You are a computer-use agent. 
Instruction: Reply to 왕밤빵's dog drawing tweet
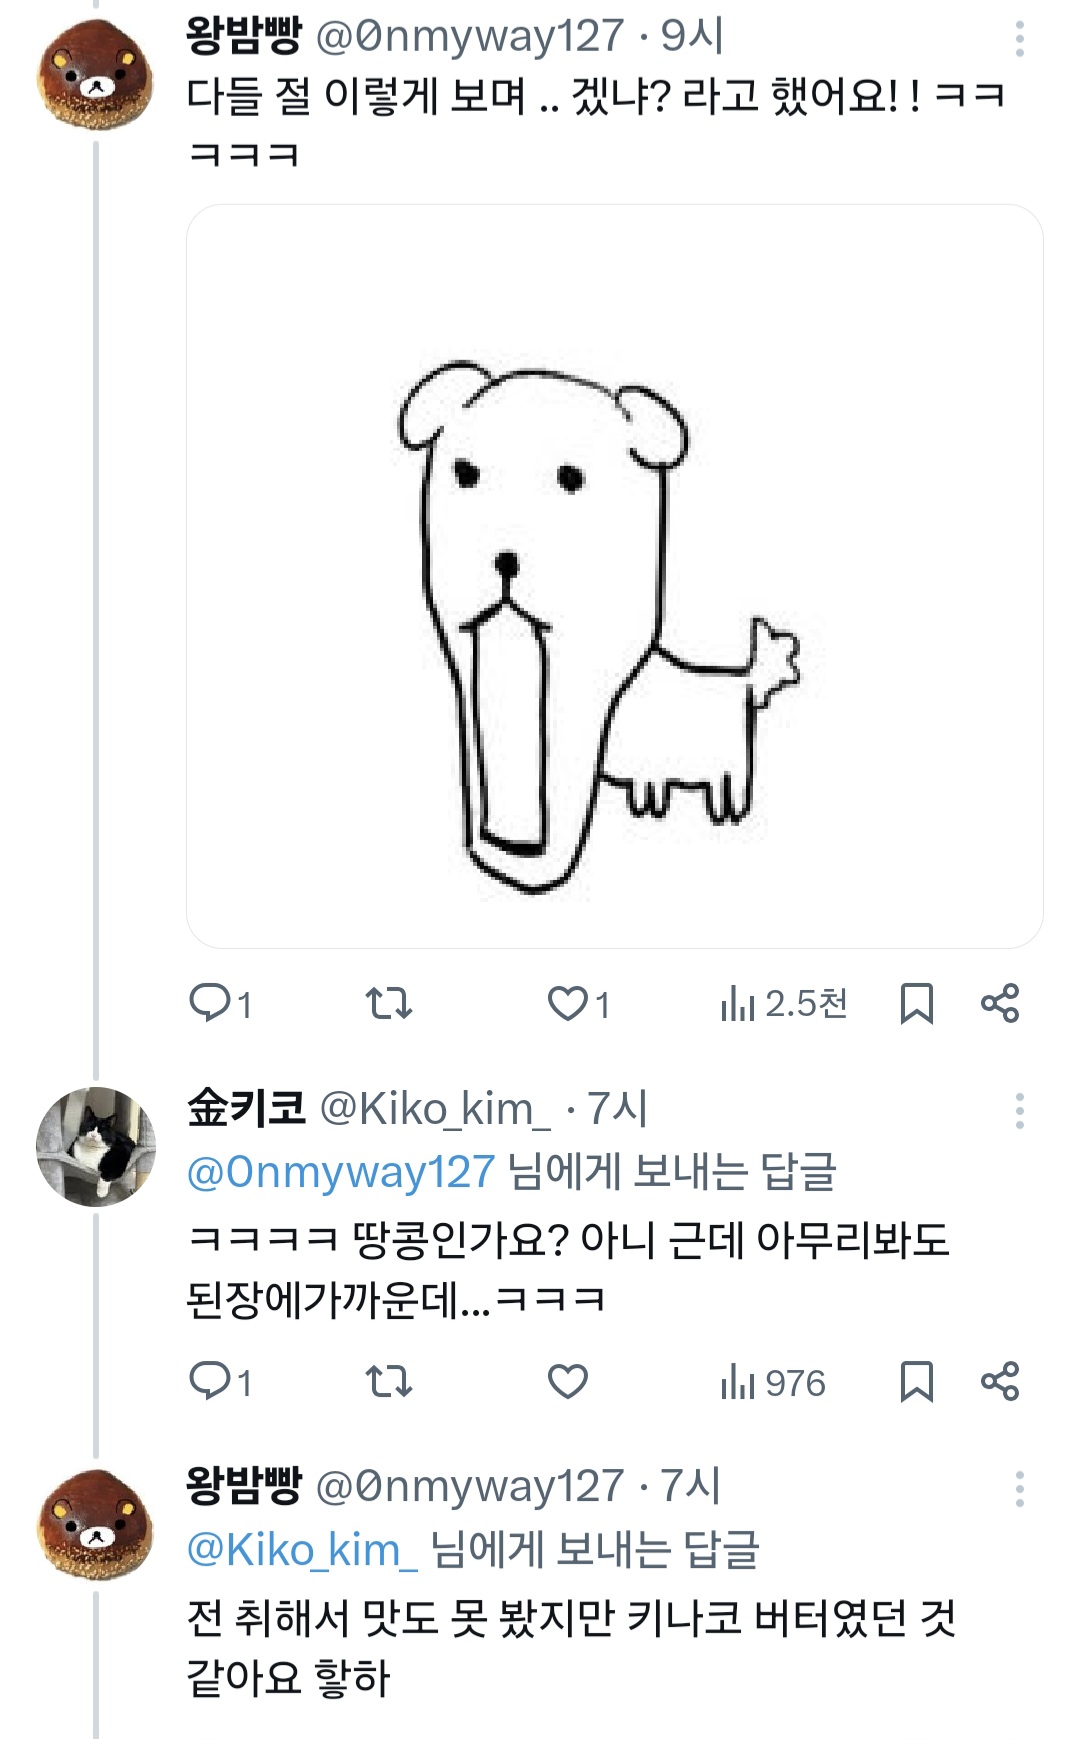(210, 1002)
